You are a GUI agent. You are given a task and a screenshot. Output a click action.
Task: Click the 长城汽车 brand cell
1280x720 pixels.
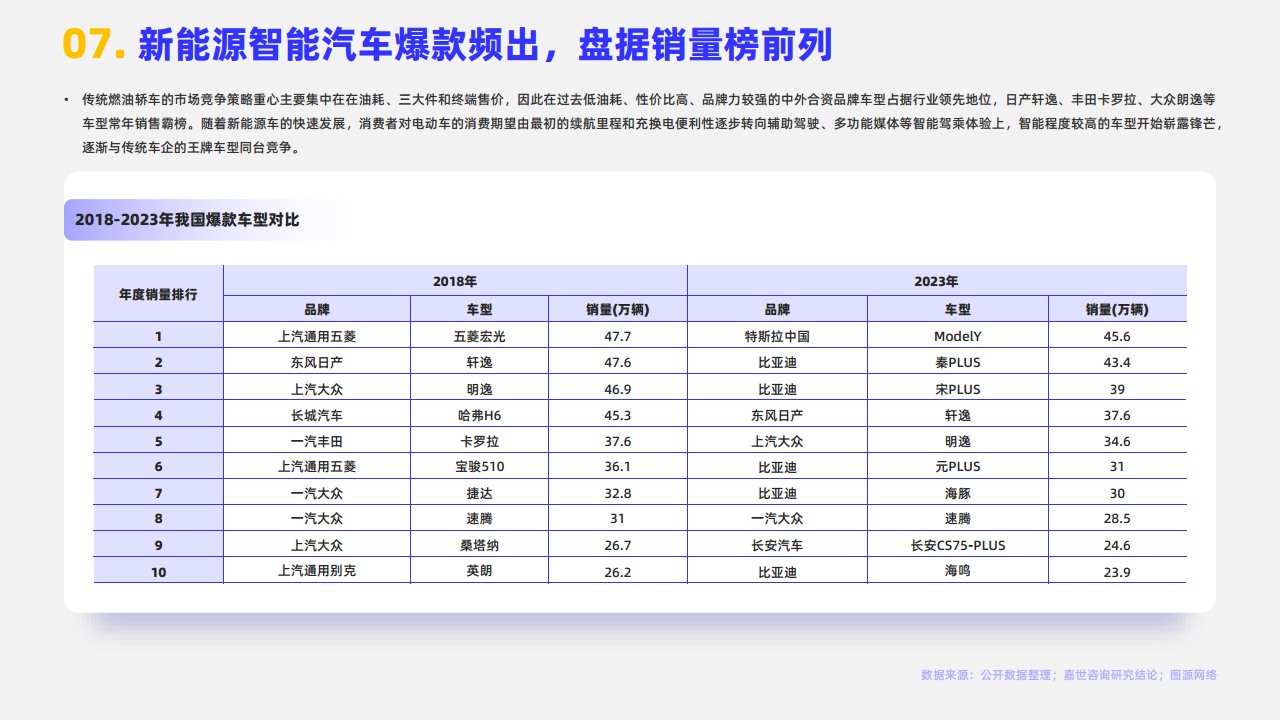coord(317,415)
